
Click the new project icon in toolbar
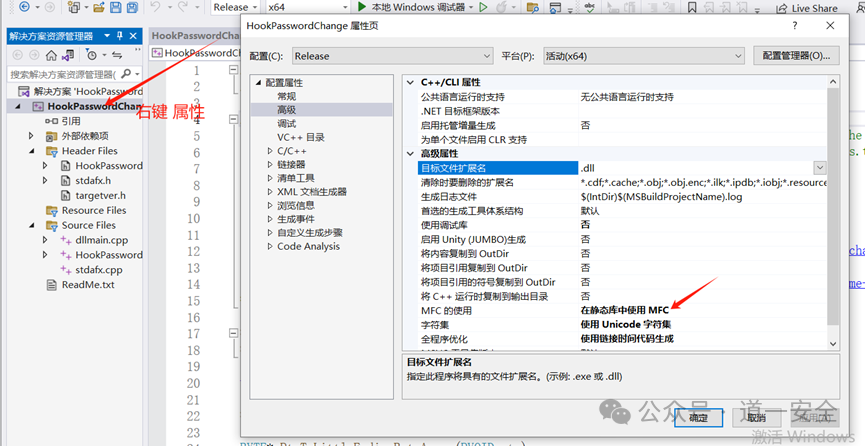click(x=73, y=7)
